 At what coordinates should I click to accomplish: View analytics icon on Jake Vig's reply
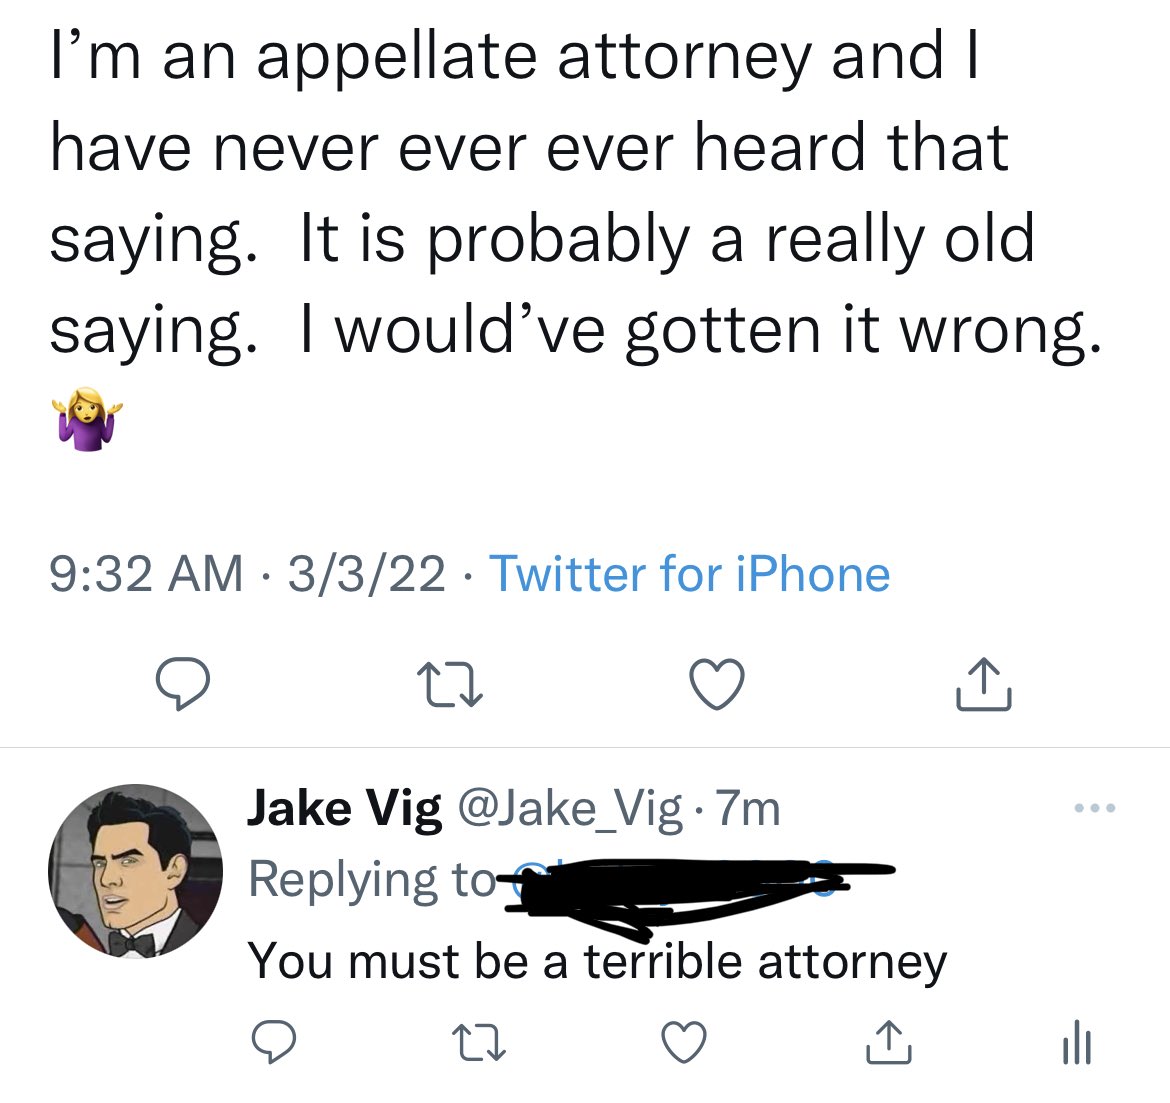(x=1076, y=1045)
